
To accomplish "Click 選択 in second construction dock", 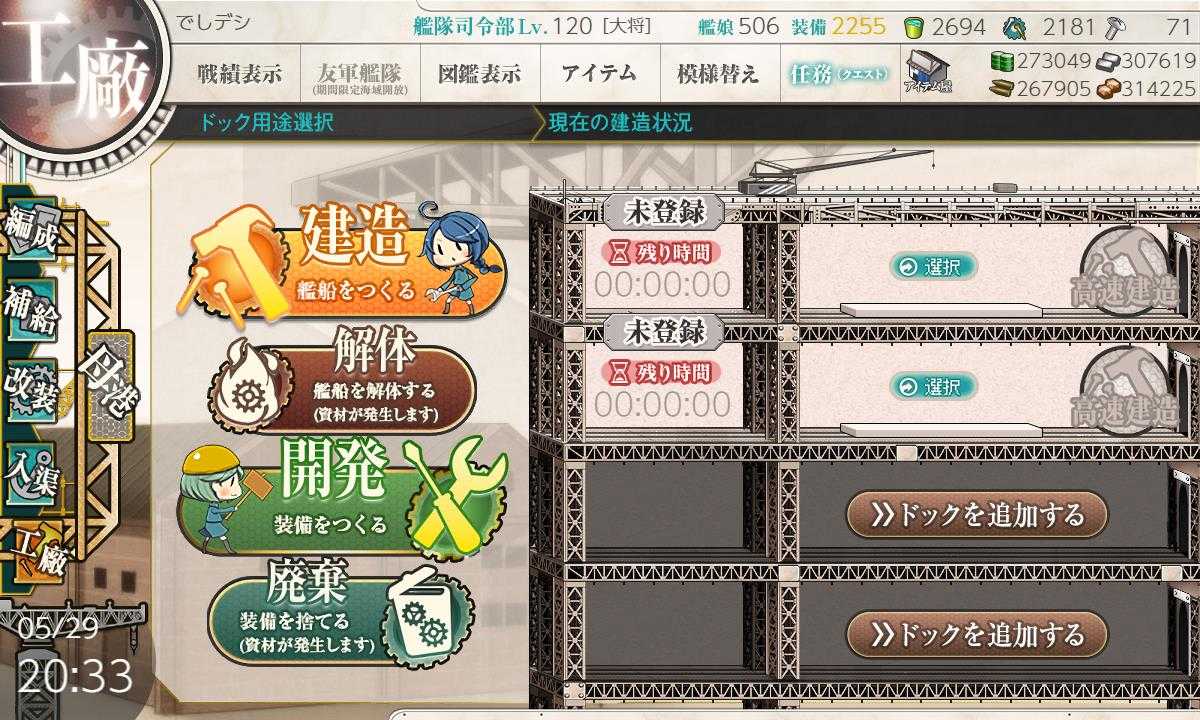I will (933, 387).
